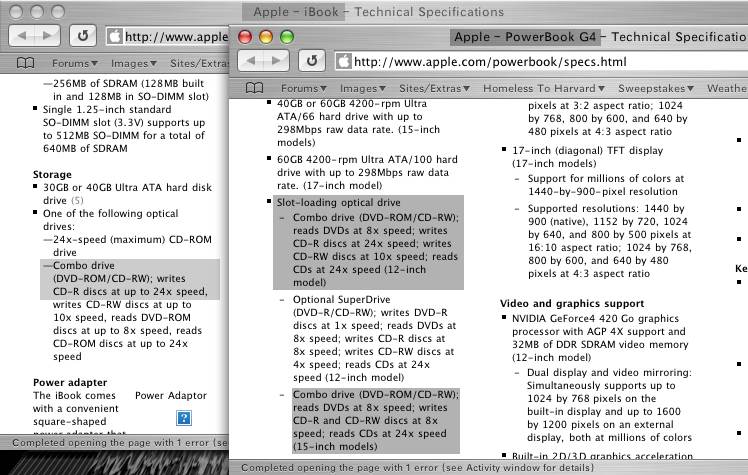Click the Power Adaptor missing-image question icon
Screen dimensions: 748x475
click(184, 418)
